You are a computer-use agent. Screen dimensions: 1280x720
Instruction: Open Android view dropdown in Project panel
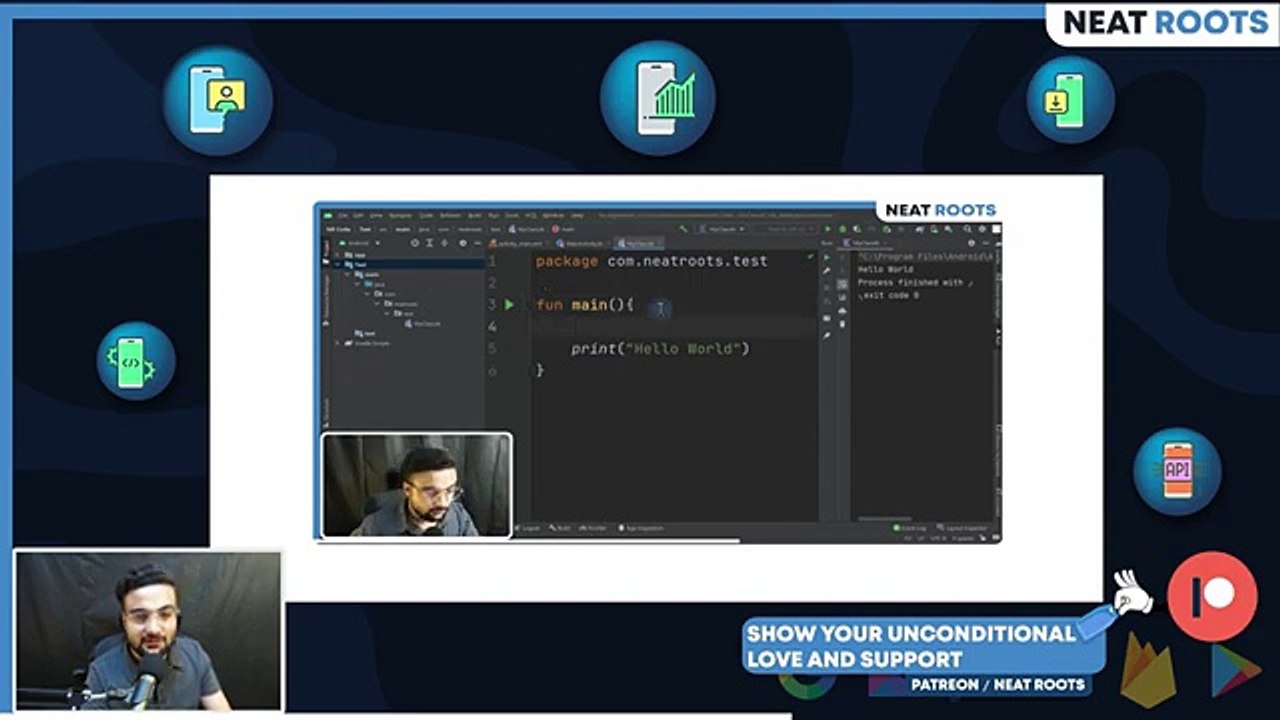pos(359,243)
